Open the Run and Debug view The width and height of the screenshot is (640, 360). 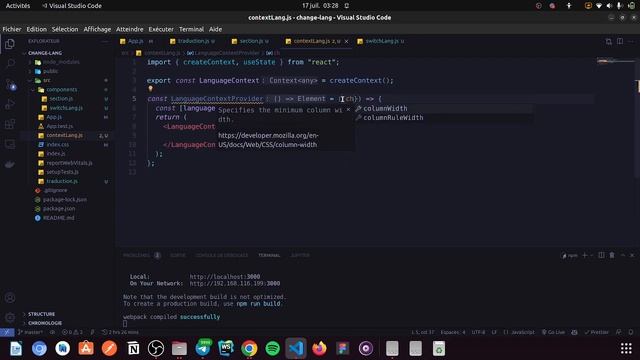(10, 104)
